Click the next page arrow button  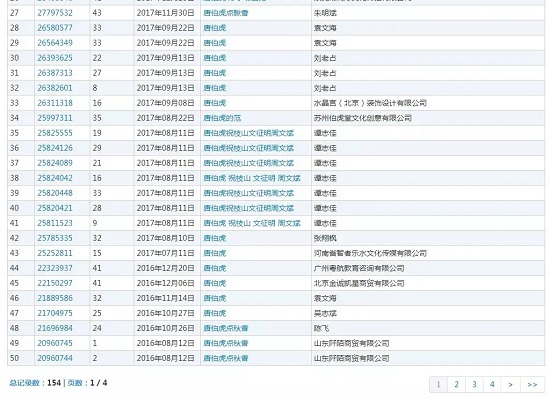click(x=511, y=385)
